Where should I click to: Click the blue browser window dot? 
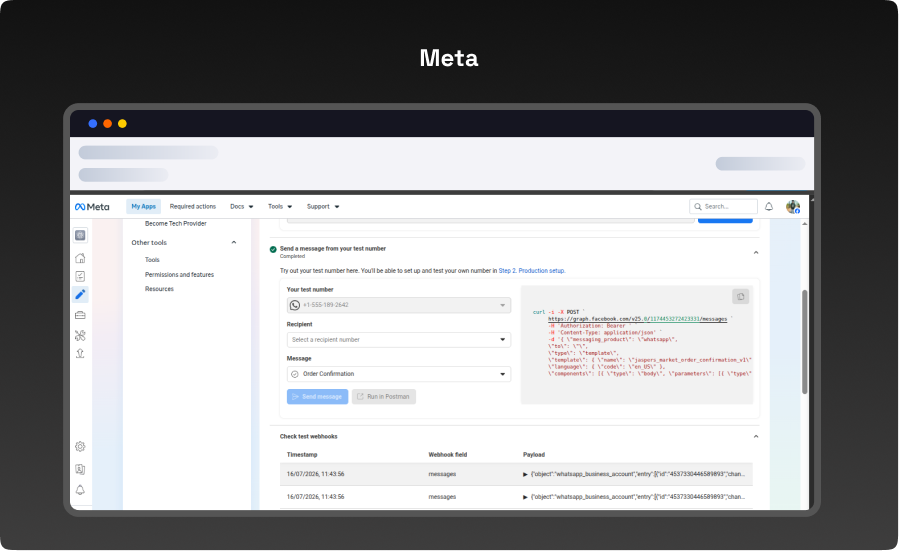92,124
